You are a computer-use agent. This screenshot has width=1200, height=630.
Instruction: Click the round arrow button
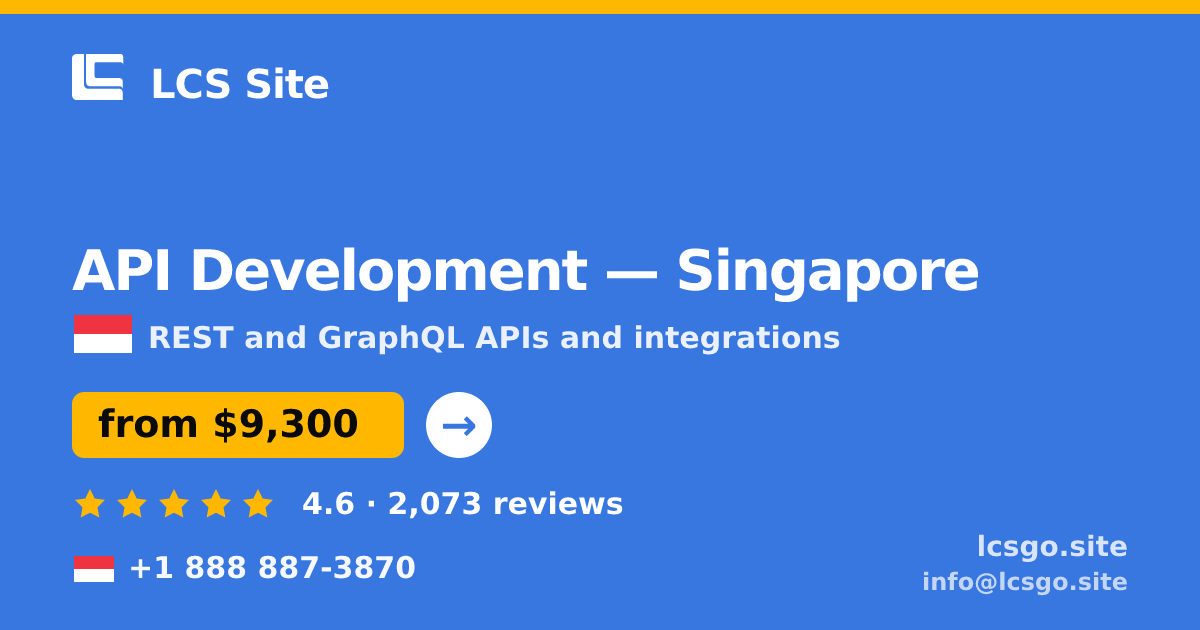(x=459, y=425)
